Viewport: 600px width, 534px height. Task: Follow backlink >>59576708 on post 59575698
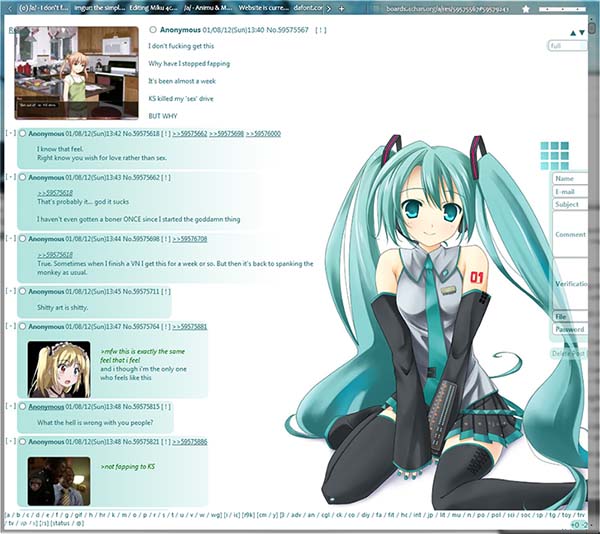(190, 239)
